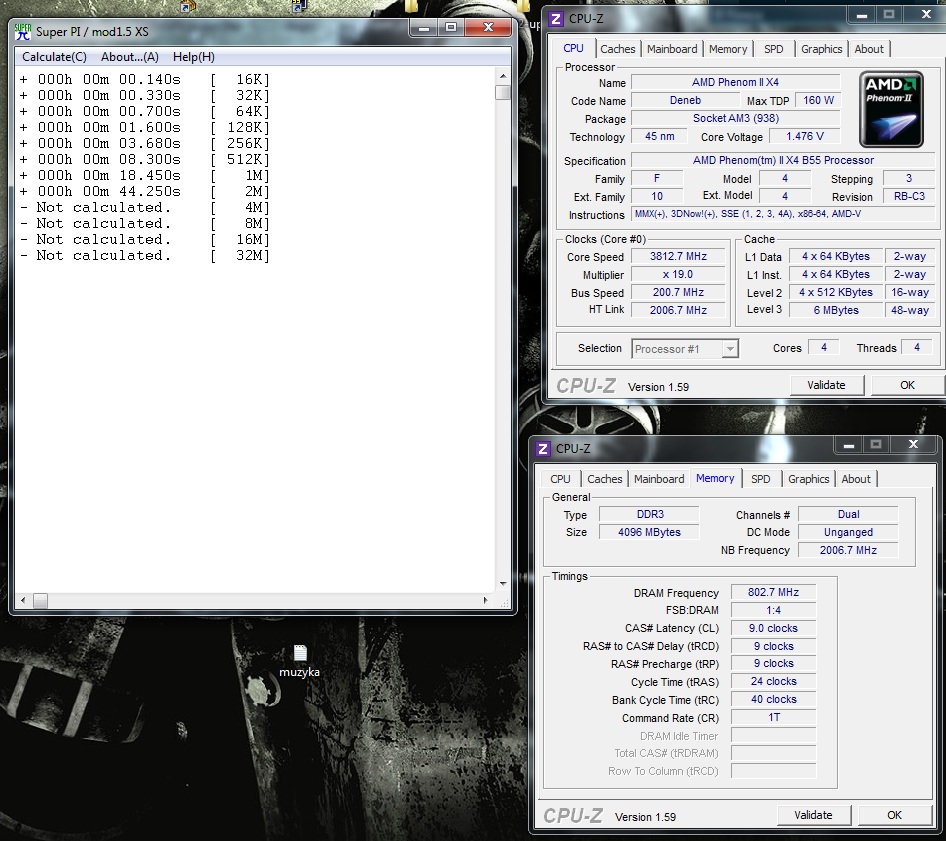The height and width of the screenshot is (841, 946).
Task: Select Memory tab in lower CPU-Z window
Action: (x=715, y=478)
